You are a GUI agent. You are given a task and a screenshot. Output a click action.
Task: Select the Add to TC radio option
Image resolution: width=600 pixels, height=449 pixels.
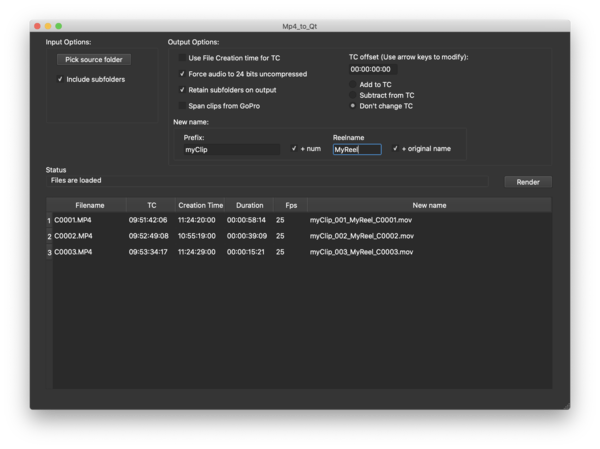coord(352,85)
